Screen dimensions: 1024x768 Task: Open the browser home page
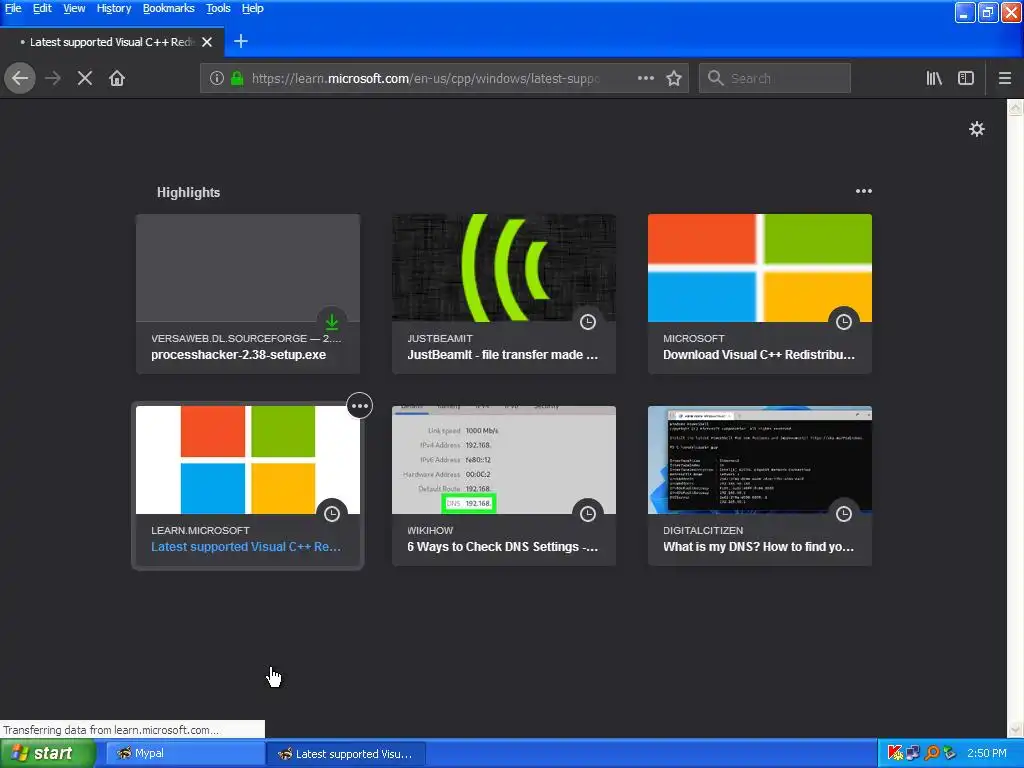(x=117, y=78)
